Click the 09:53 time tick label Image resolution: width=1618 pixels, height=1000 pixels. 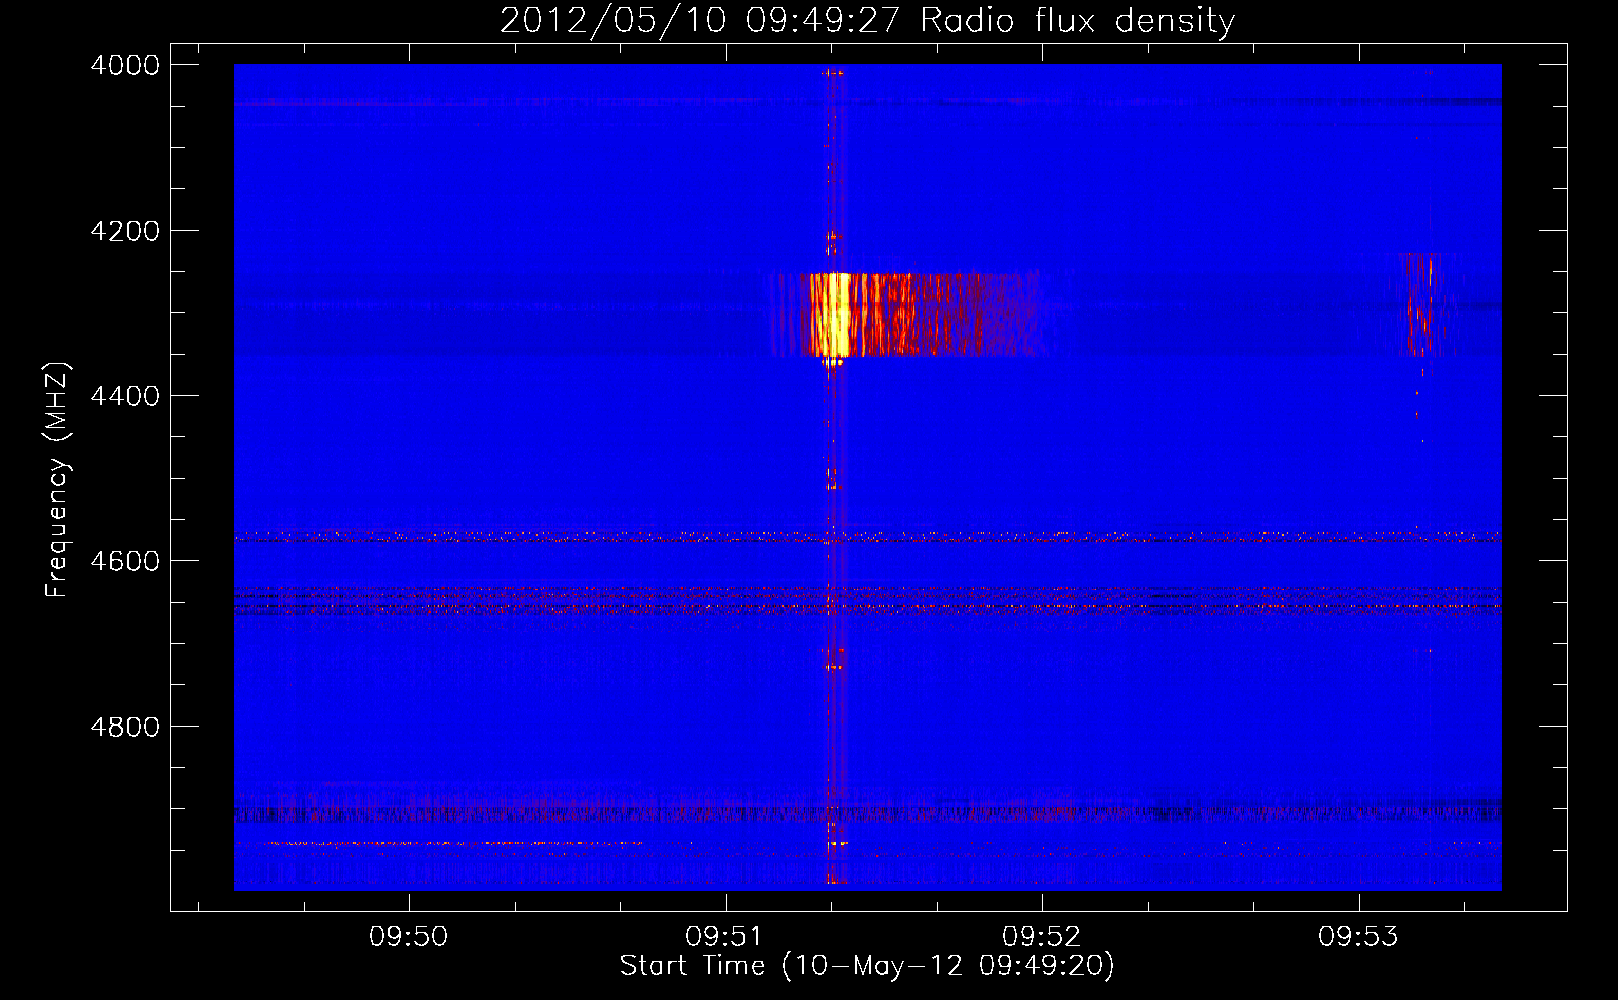(x=1357, y=937)
